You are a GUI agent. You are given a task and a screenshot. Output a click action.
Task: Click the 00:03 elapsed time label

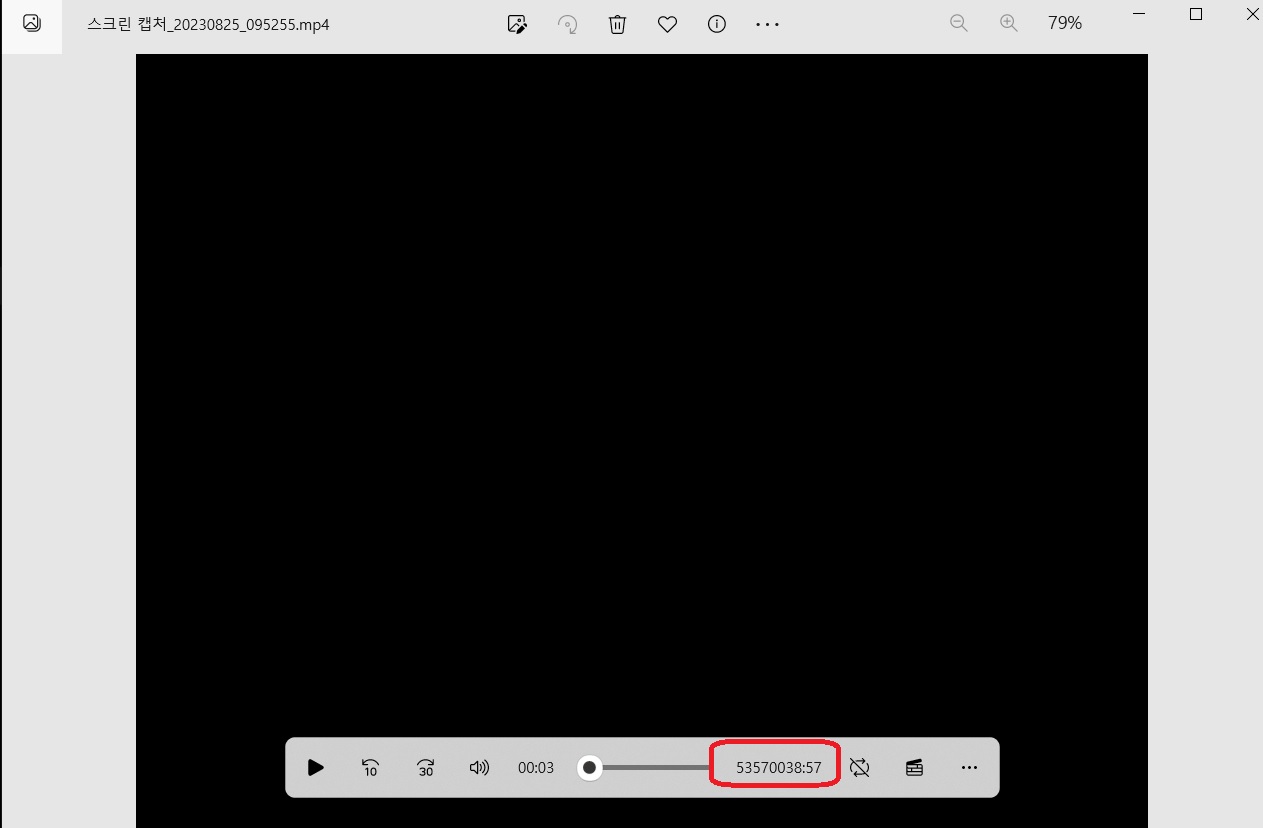click(x=536, y=768)
